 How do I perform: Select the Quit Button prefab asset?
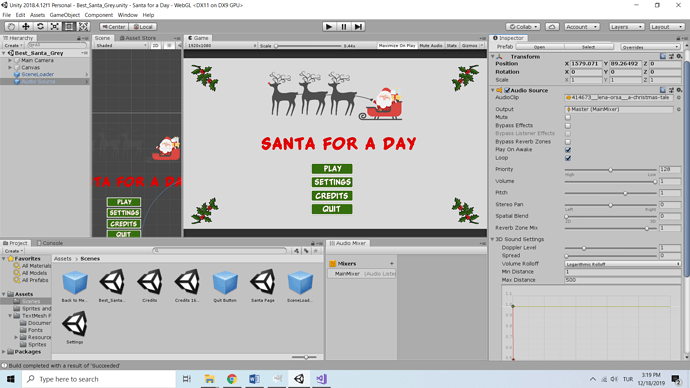[225, 286]
